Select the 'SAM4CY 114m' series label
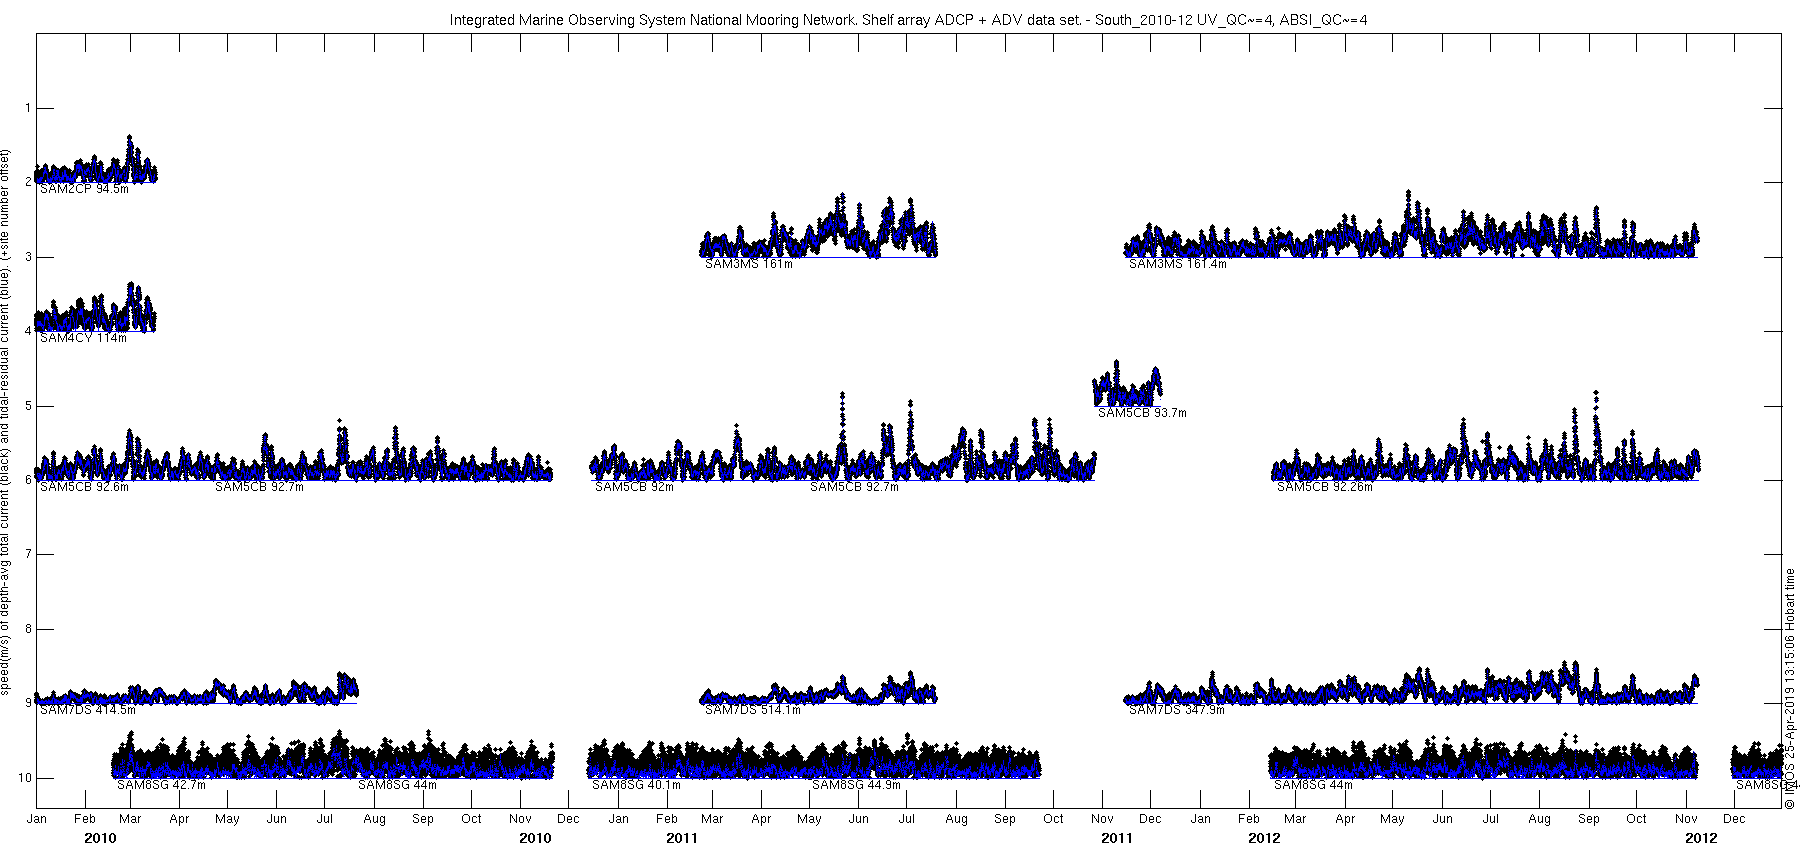1800x850 pixels. [x=83, y=338]
